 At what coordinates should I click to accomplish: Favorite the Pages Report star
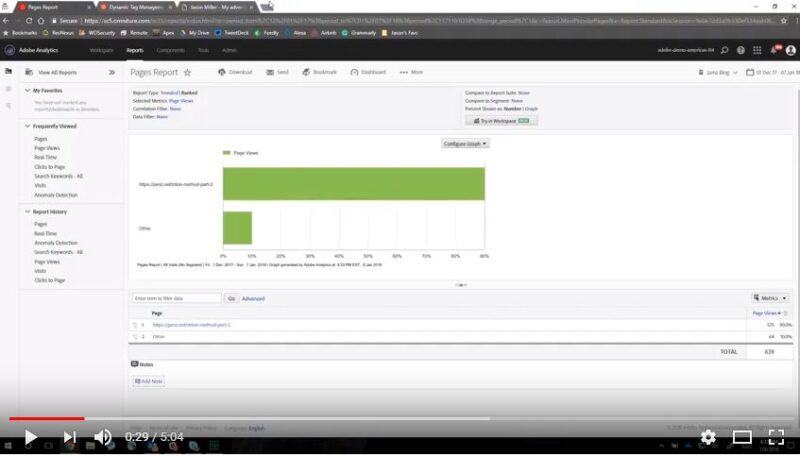point(187,72)
